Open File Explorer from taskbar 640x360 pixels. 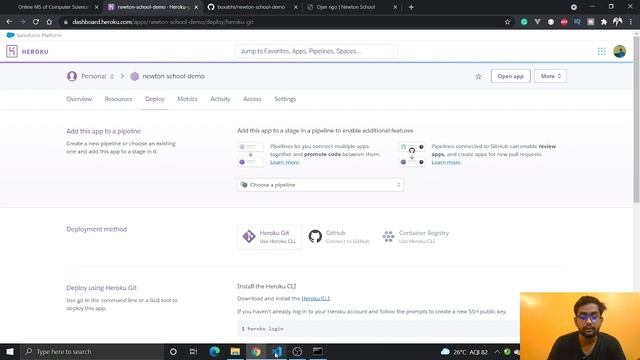(235, 351)
